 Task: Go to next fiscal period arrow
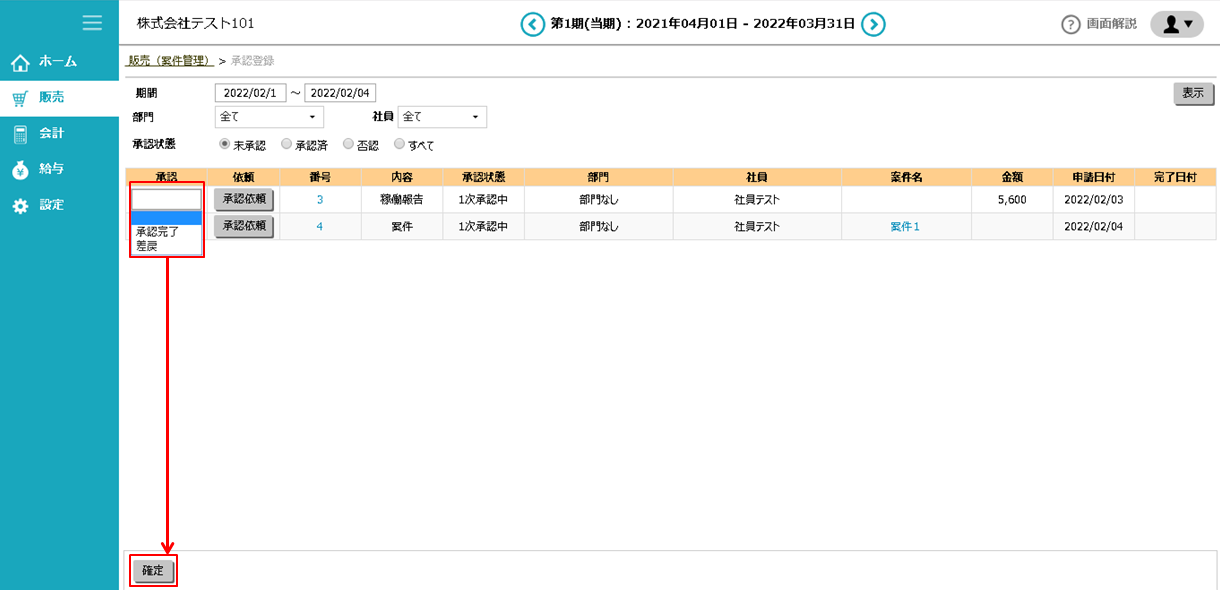873,24
